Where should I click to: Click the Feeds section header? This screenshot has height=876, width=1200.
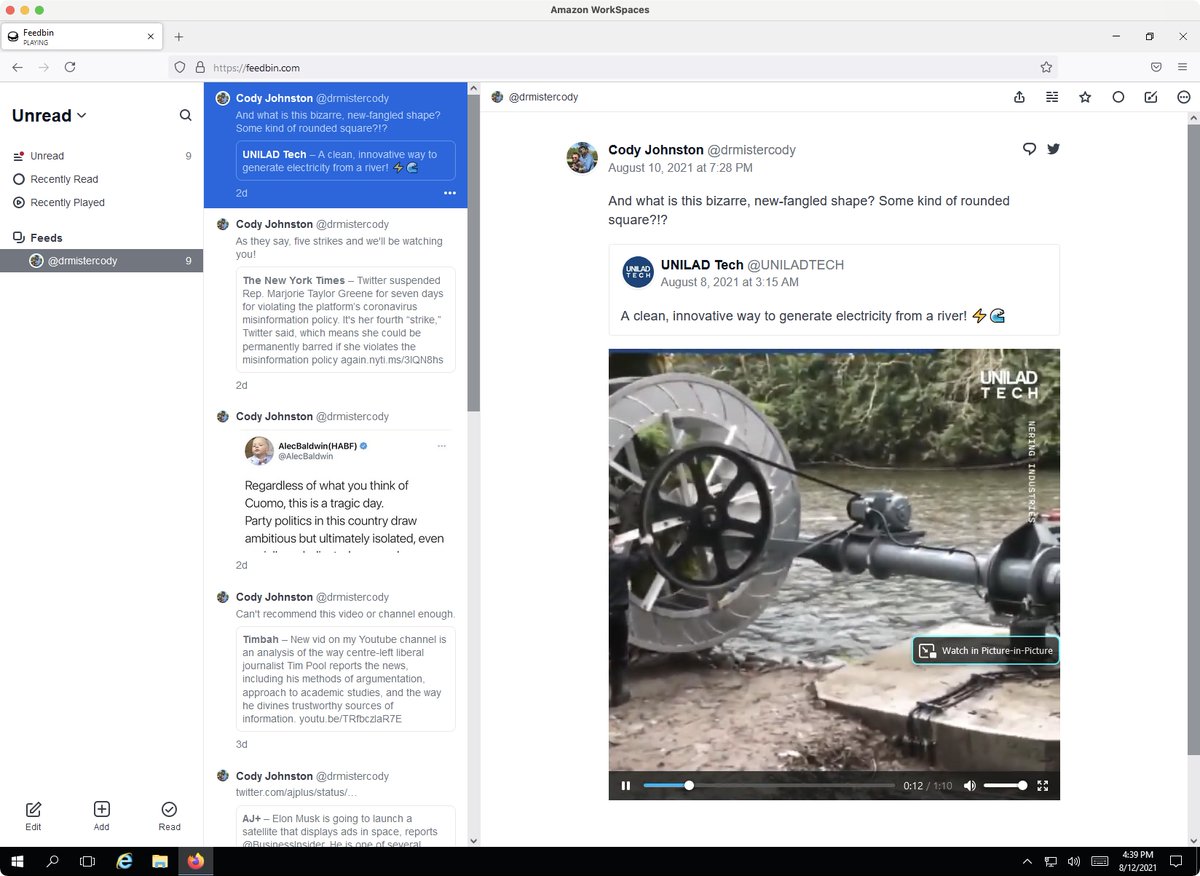pos(46,238)
